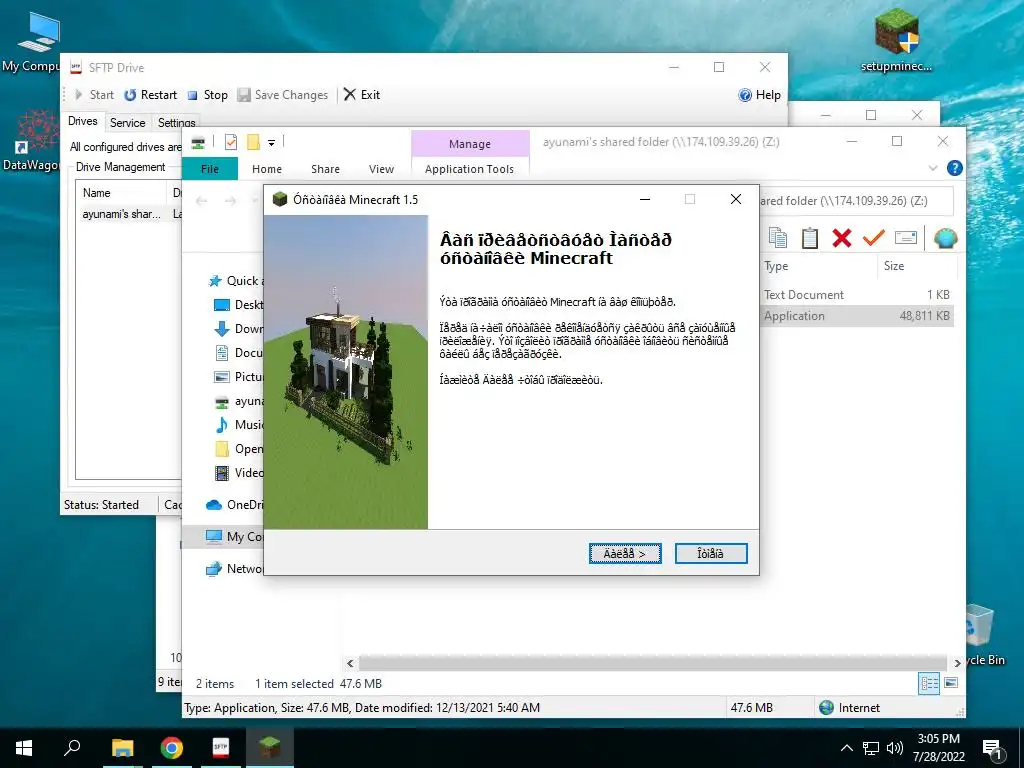Switch to Service tab in SFTP Drive
This screenshot has height=768, width=1024.
[x=127, y=122]
